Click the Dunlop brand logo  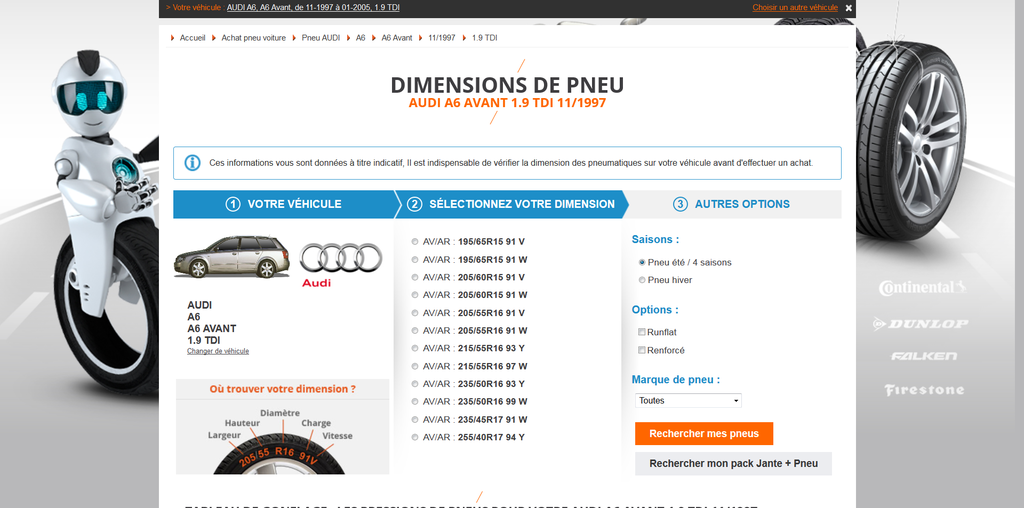920,323
